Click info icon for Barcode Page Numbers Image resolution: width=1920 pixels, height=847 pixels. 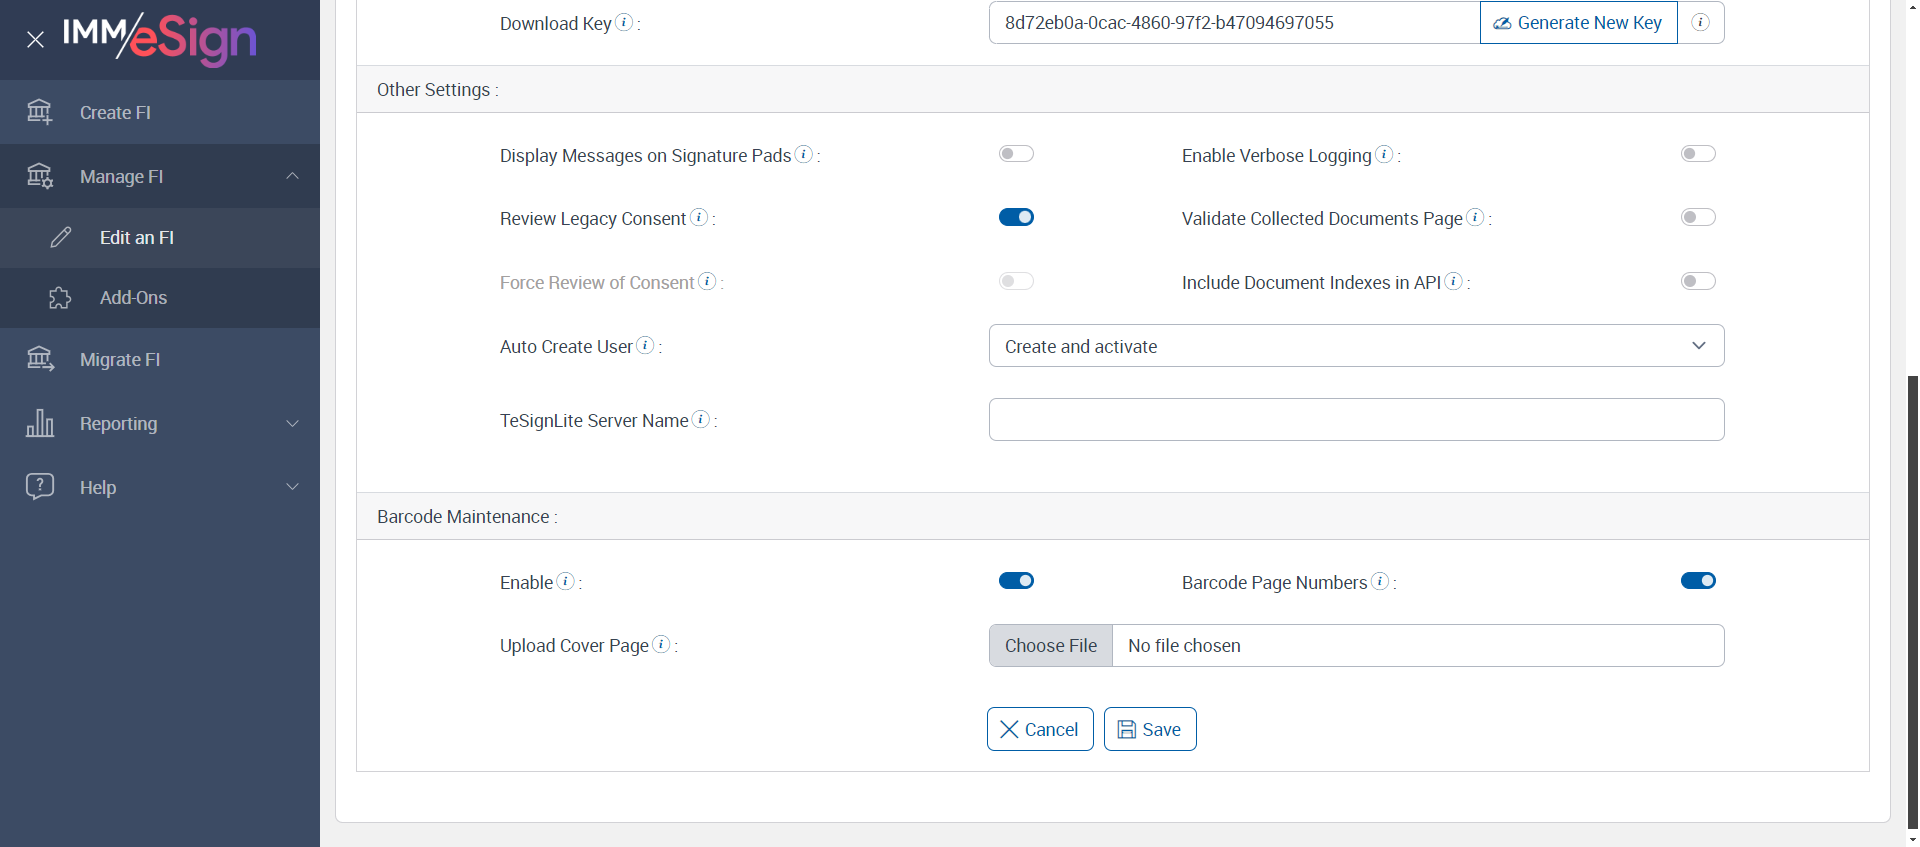click(x=1380, y=581)
